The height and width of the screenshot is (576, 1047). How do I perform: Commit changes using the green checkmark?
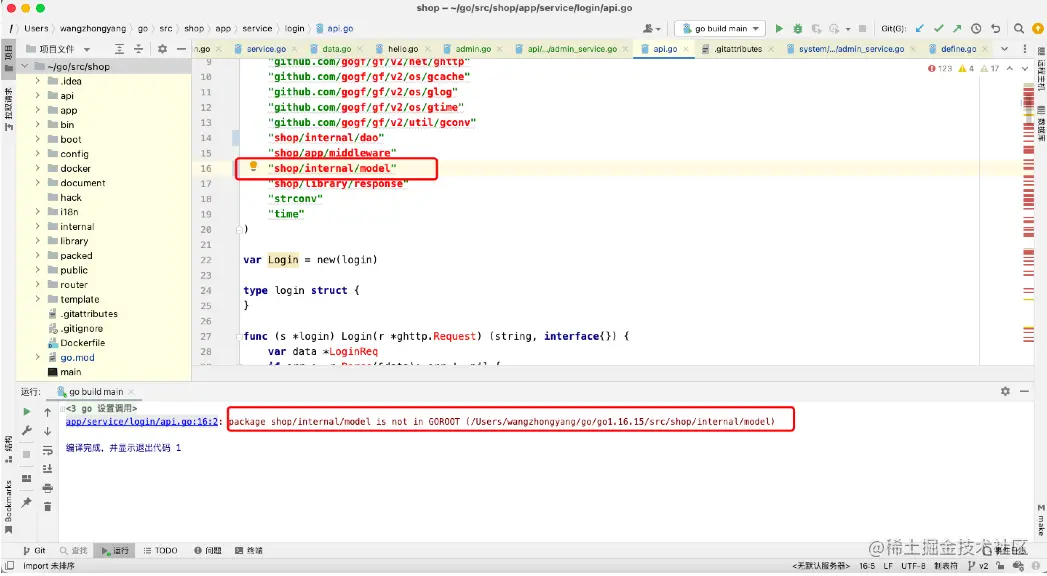pos(938,29)
